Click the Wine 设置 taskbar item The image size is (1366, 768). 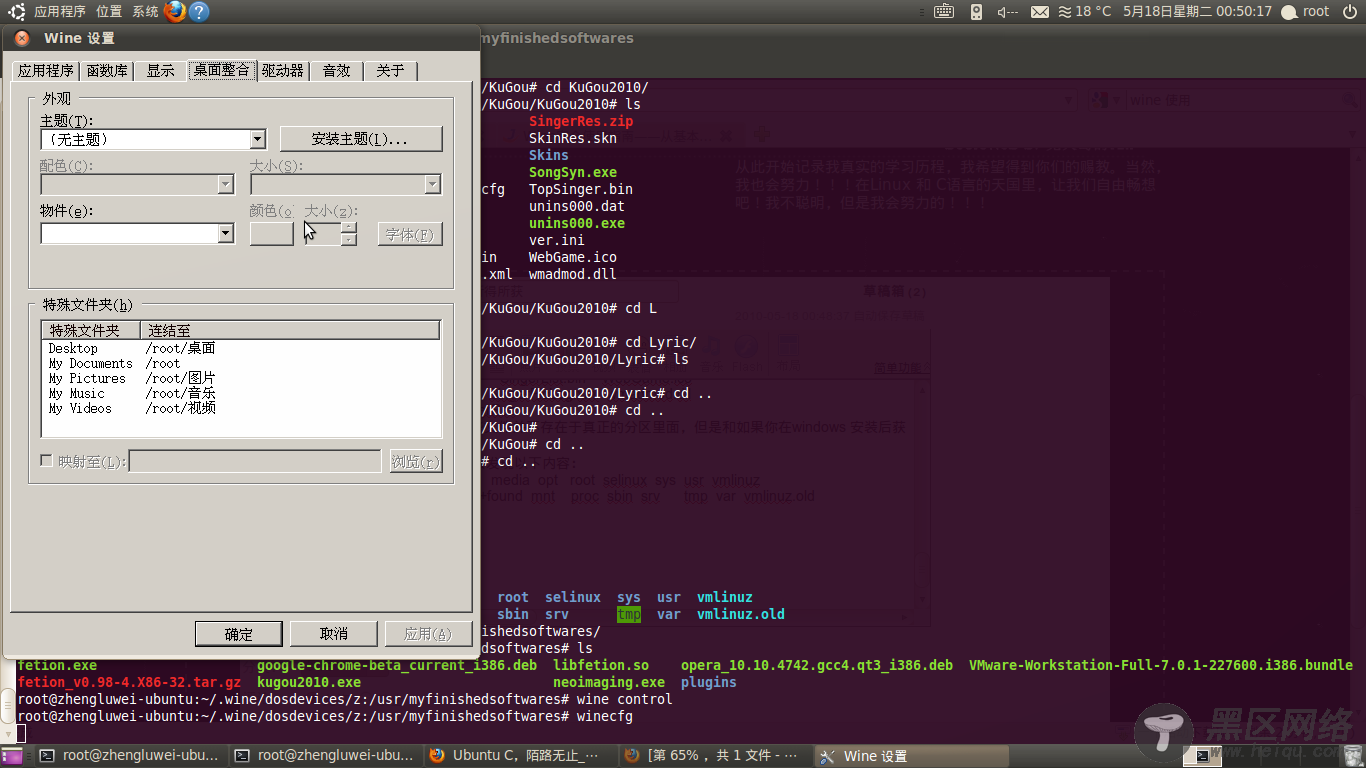point(910,756)
